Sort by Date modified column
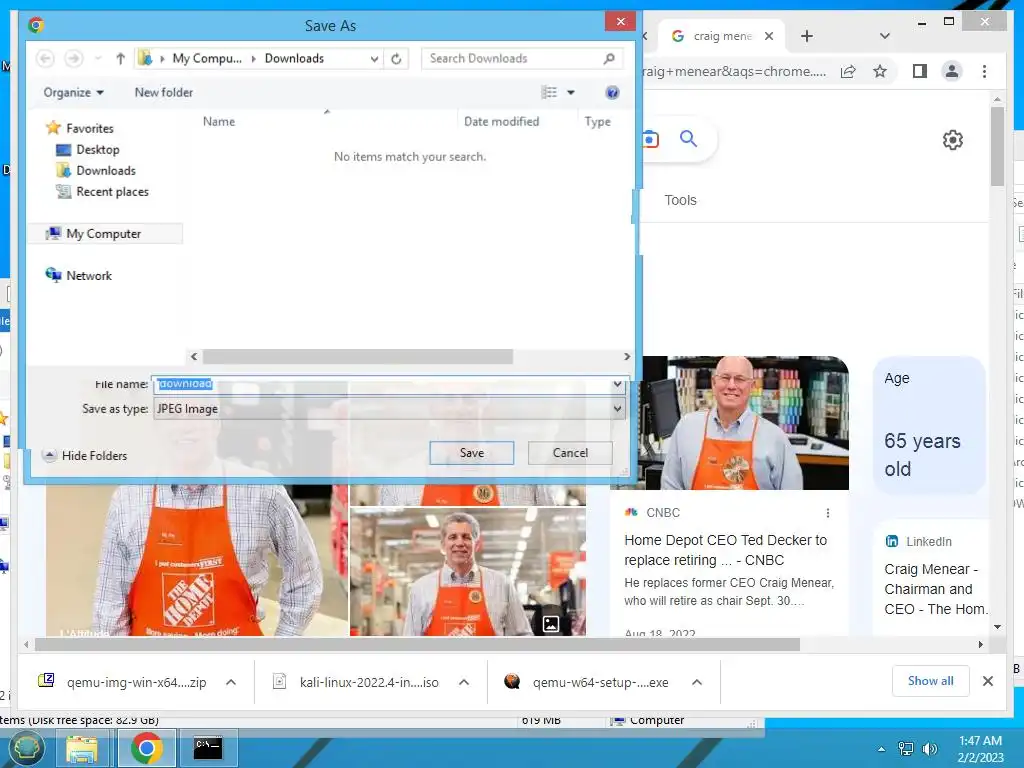This screenshot has height=768, width=1024. [x=502, y=121]
